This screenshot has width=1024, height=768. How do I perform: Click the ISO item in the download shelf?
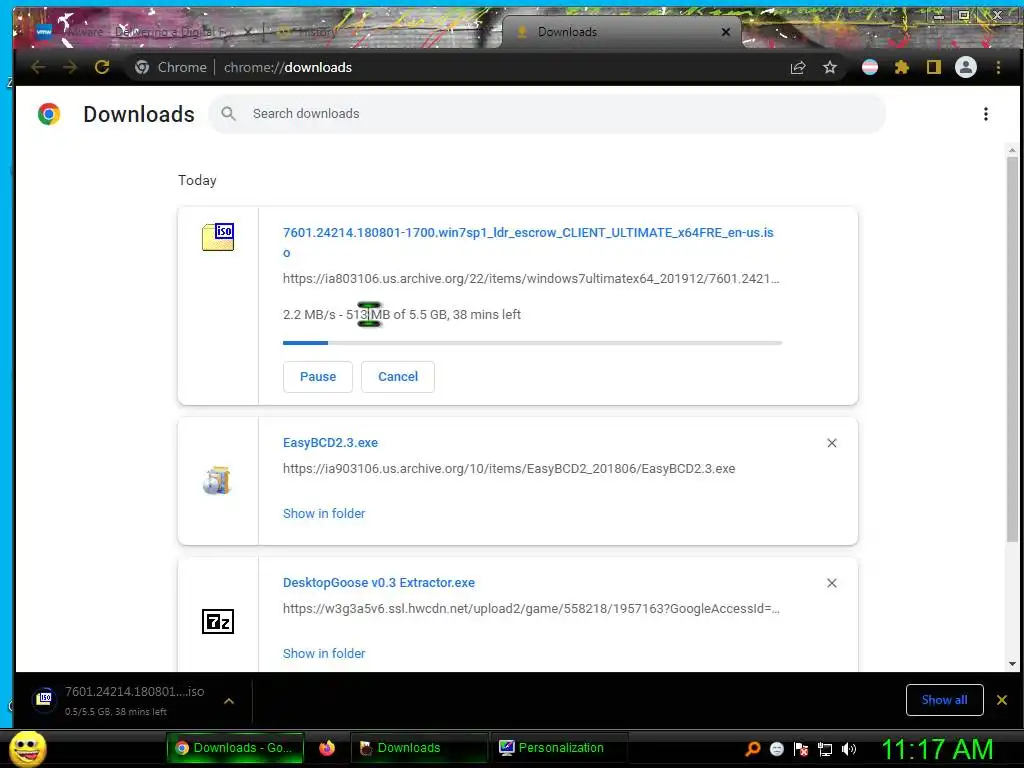pos(124,701)
